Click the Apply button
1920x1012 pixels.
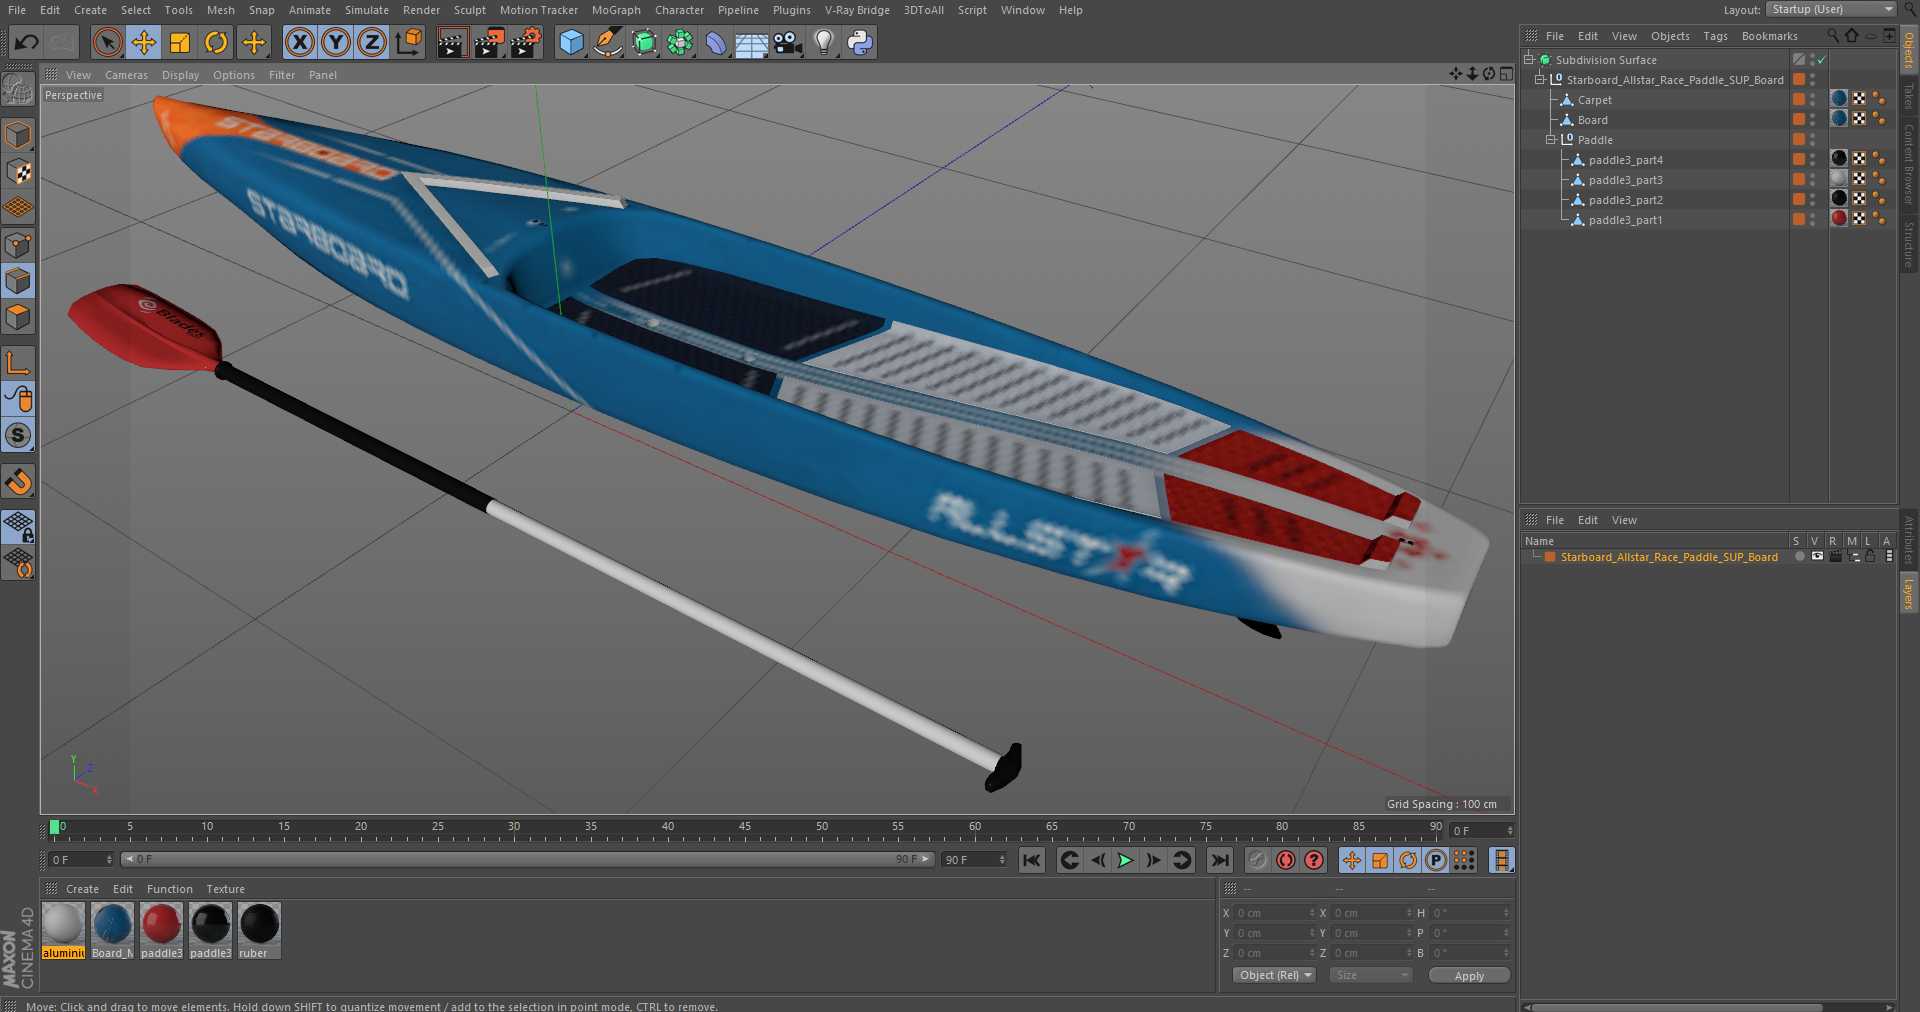click(1469, 976)
